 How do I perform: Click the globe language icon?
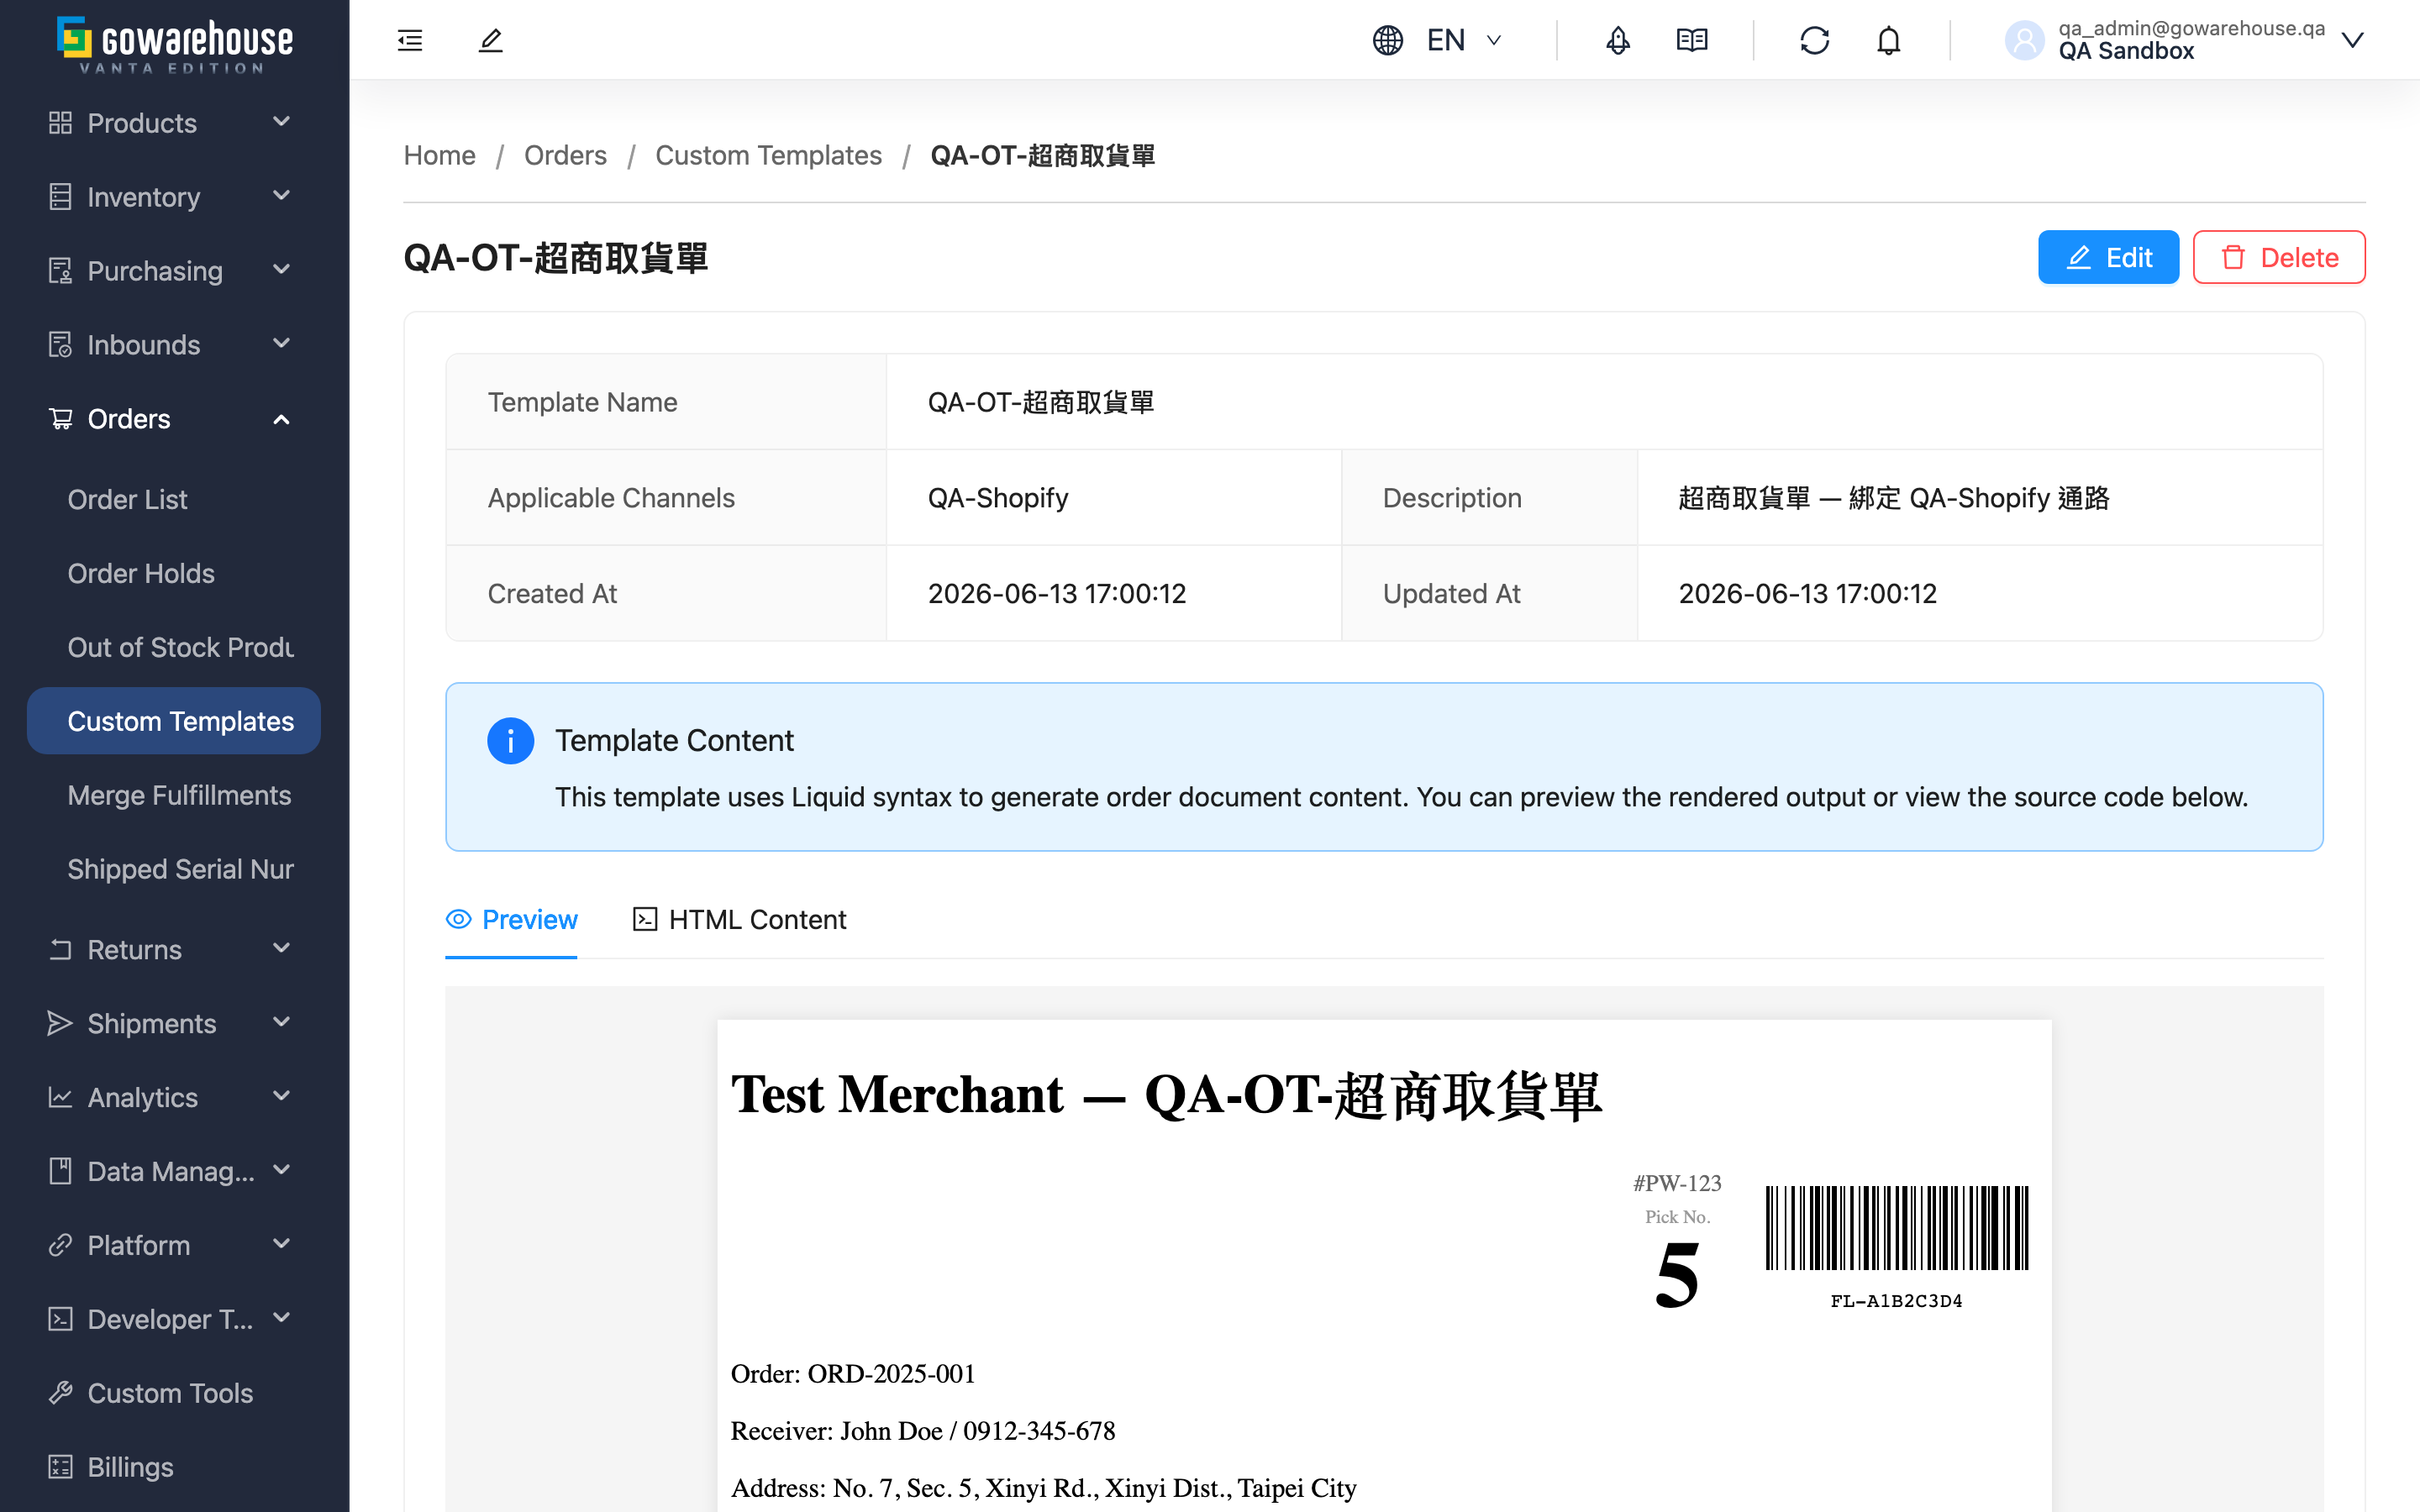1388,40
